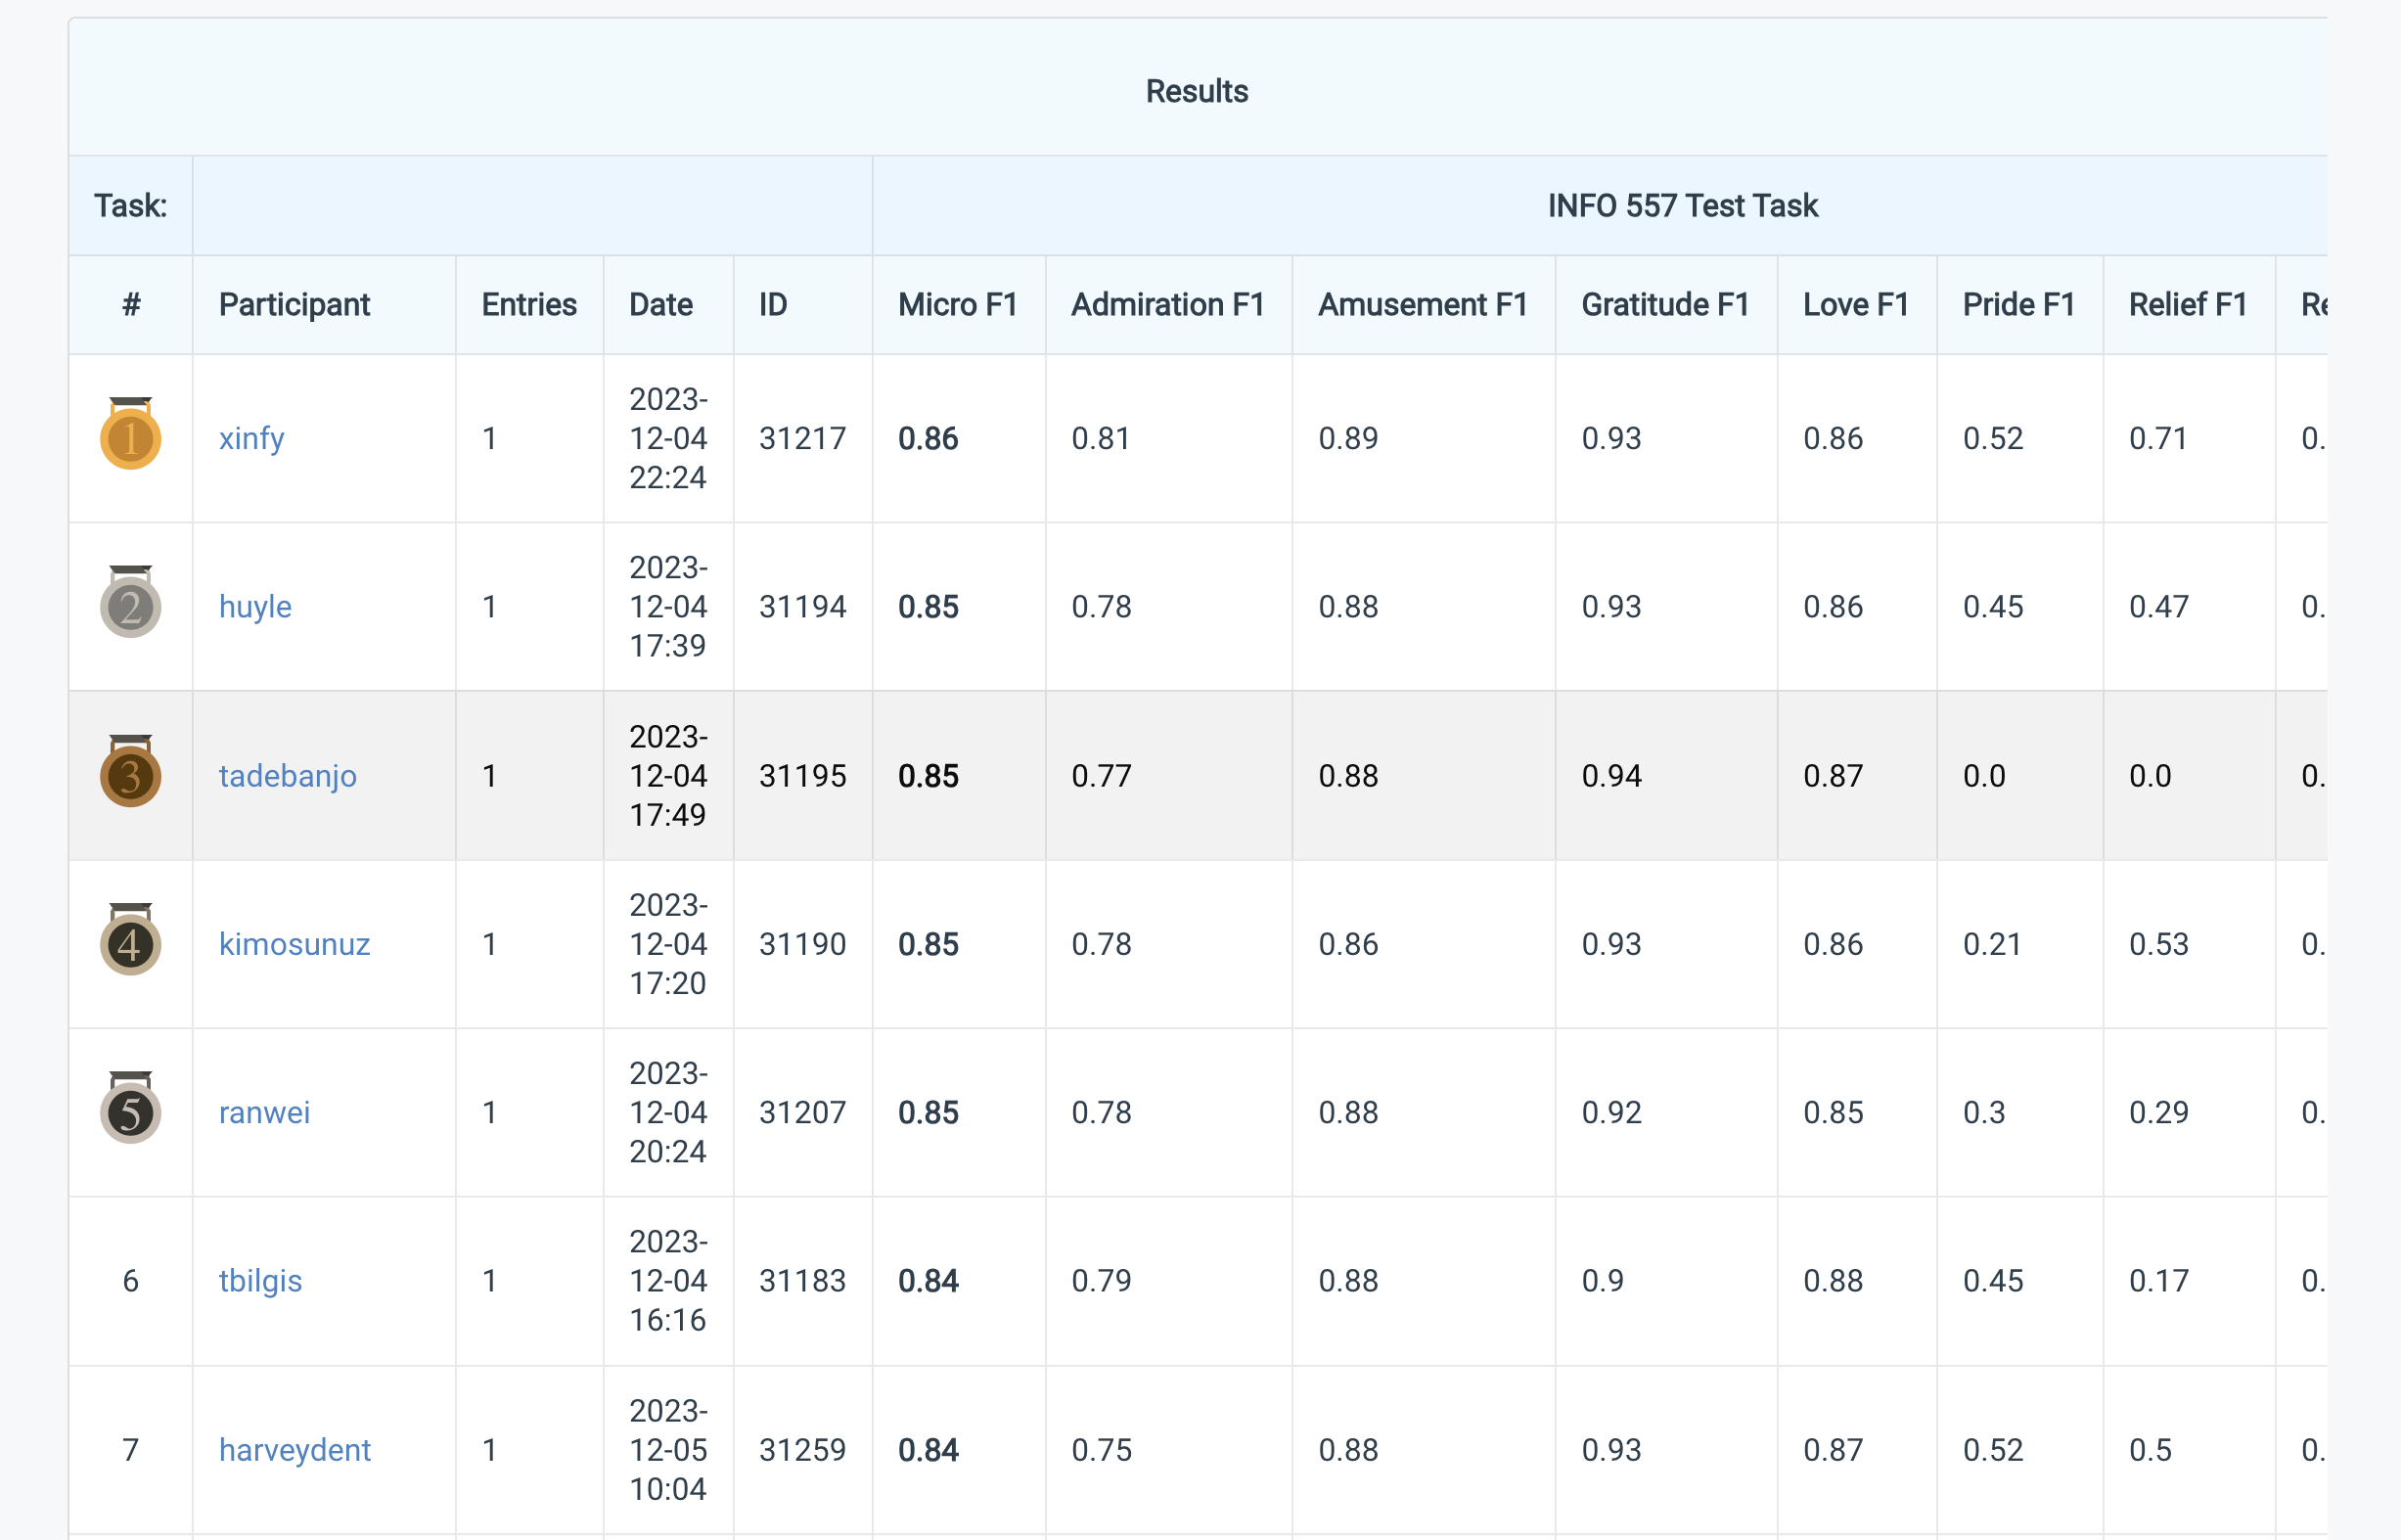This screenshot has height=1540, width=2401.
Task: Click the rank 4 medal icon for kimosunuz
Action: pyautogui.click(x=130, y=944)
